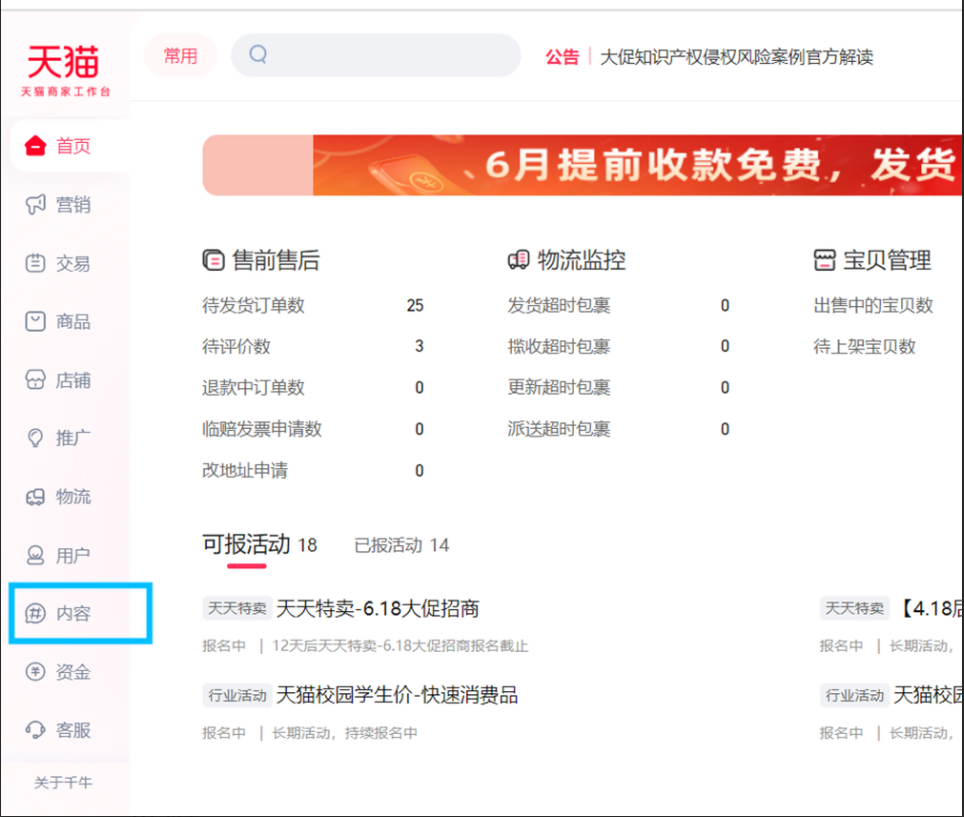Click the 宝贝管理 heading
This screenshot has height=817, width=964.
click(x=887, y=260)
